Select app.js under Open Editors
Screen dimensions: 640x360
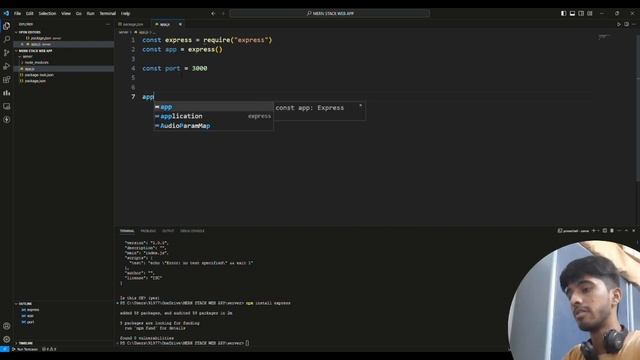click(x=64, y=44)
